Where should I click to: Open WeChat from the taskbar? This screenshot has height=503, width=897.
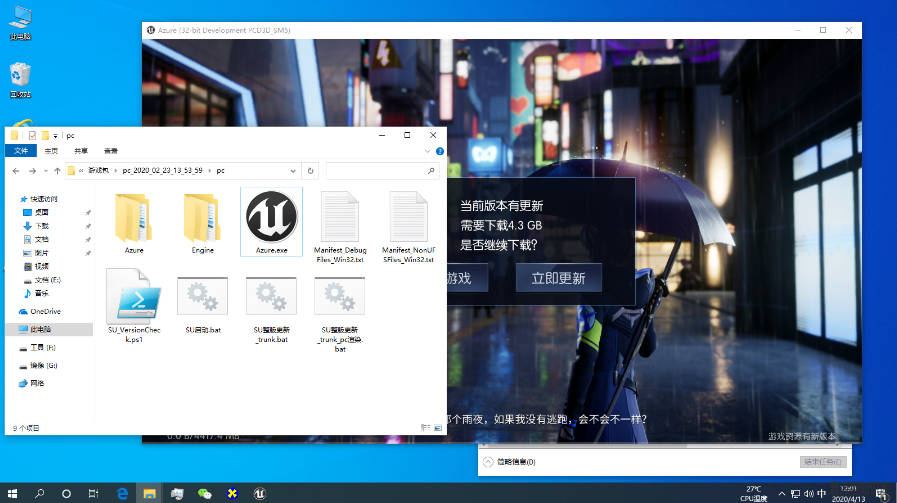pyautogui.click(x=205, y=493)
